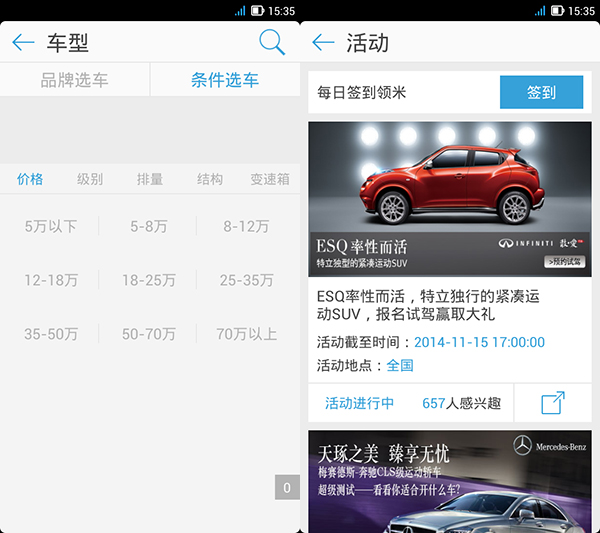Screen dimensions: 600x533
Task: Open search with the magnifier icon
Action: click(271, 42)
